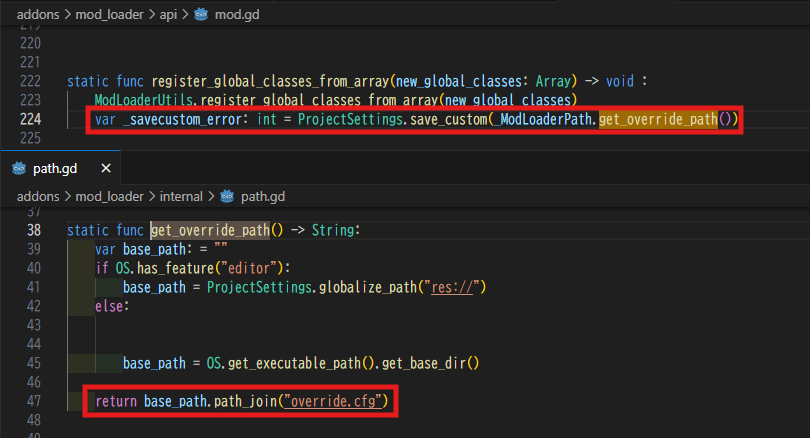Click the "override.cfg" underlined string
The height and width of the screenshot is (438, 810).
coord(333,401)
